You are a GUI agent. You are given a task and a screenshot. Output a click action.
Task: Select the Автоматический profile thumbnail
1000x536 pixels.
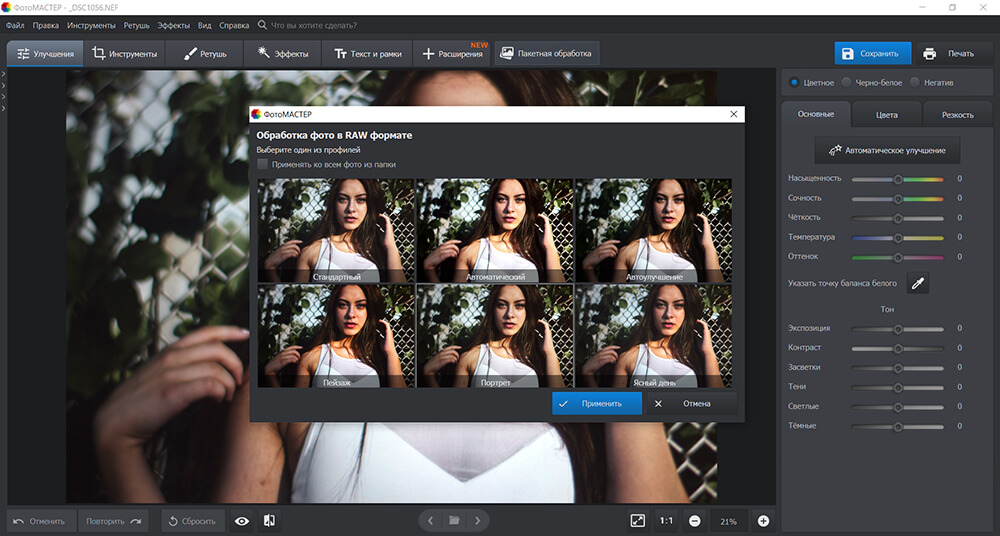click(495, 230)
